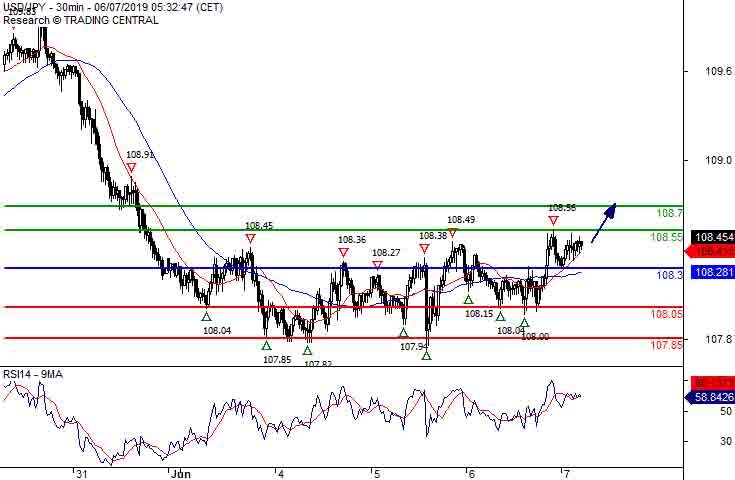Click the 30 level on RSI axis
This screenshot has height=480, width=735.
[726, 441]
